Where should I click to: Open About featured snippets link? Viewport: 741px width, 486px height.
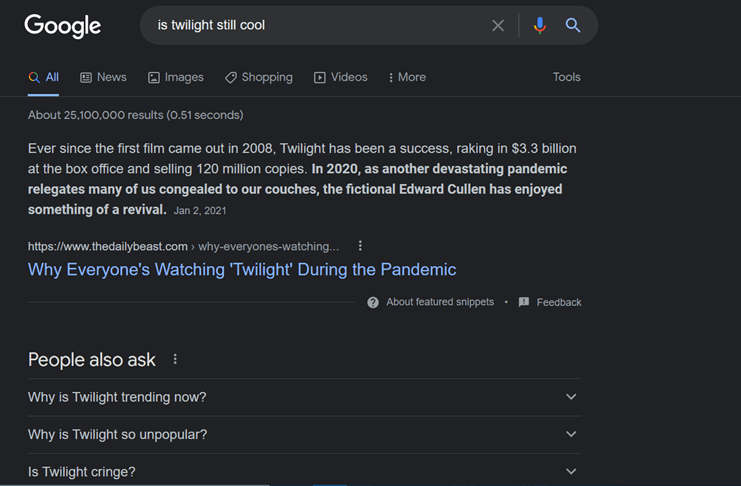pos(440,302)
